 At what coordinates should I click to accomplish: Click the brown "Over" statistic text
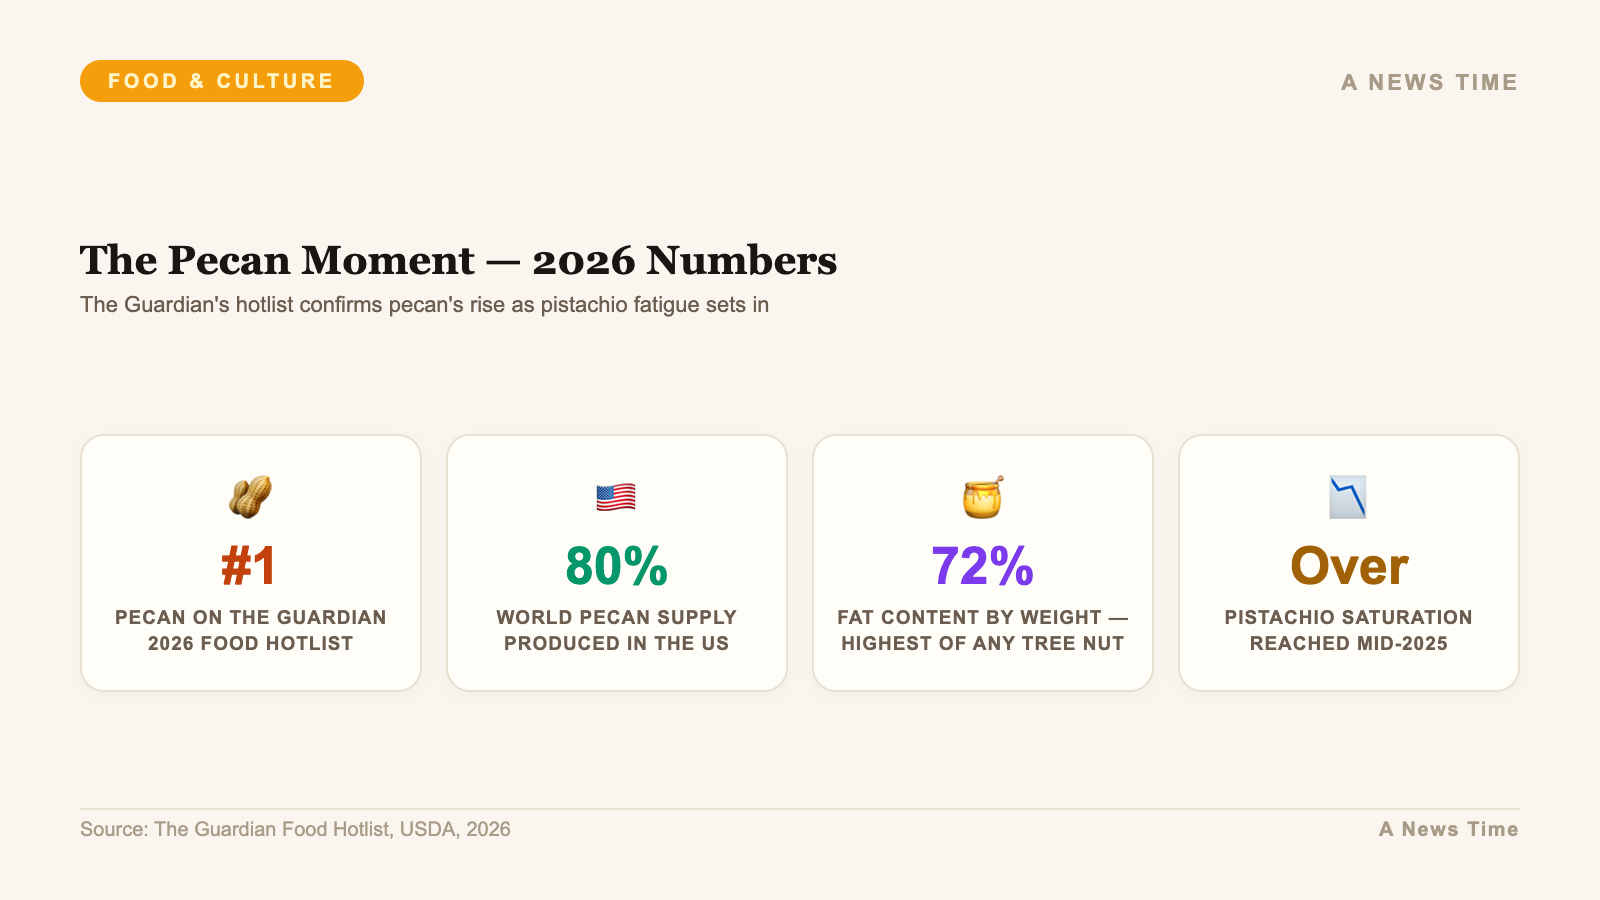click(x=1348, y=566)
